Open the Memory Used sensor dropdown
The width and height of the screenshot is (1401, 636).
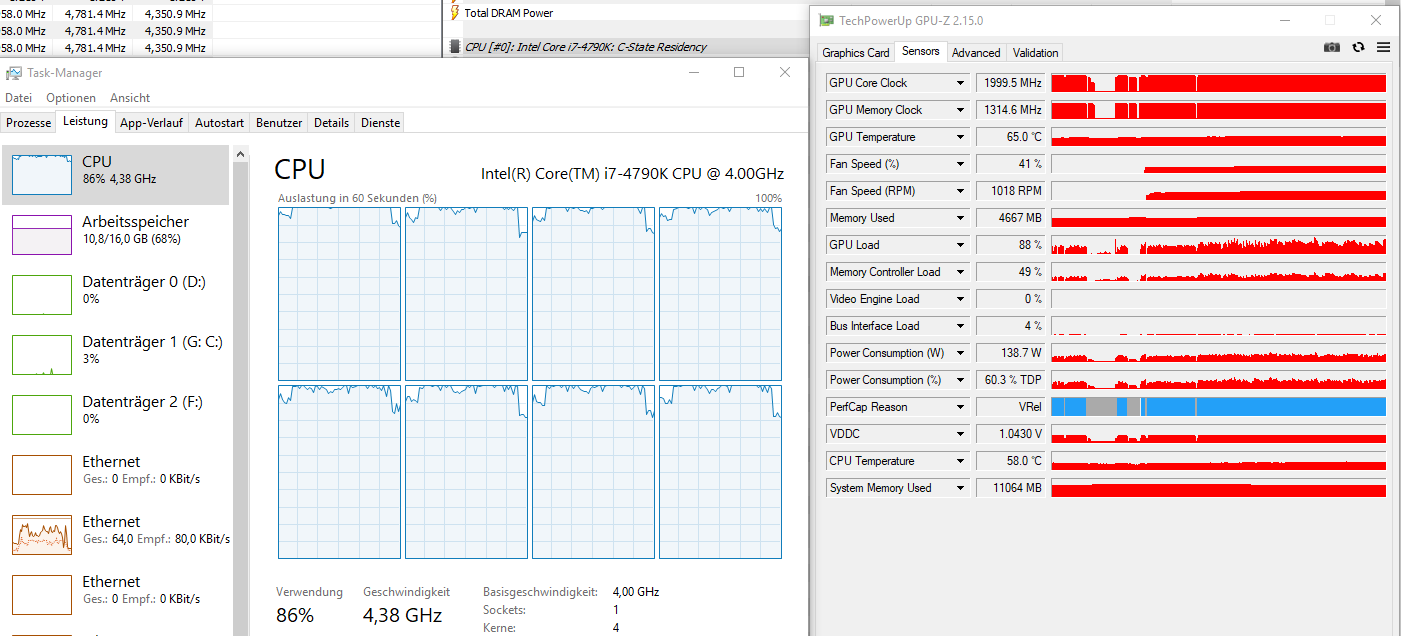tap(960, 218)
